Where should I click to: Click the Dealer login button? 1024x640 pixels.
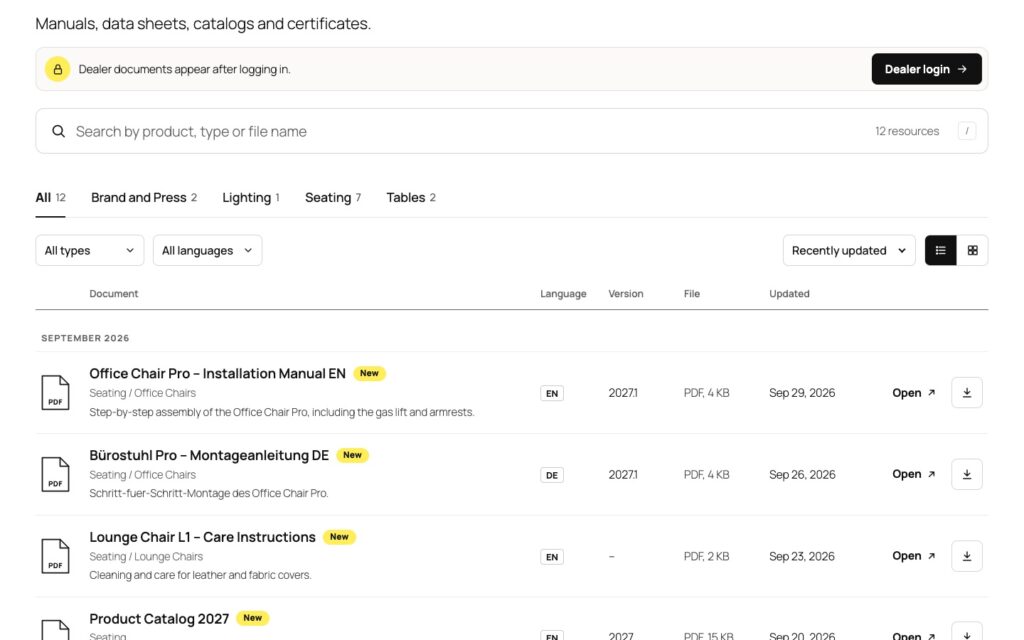(926, 69)
